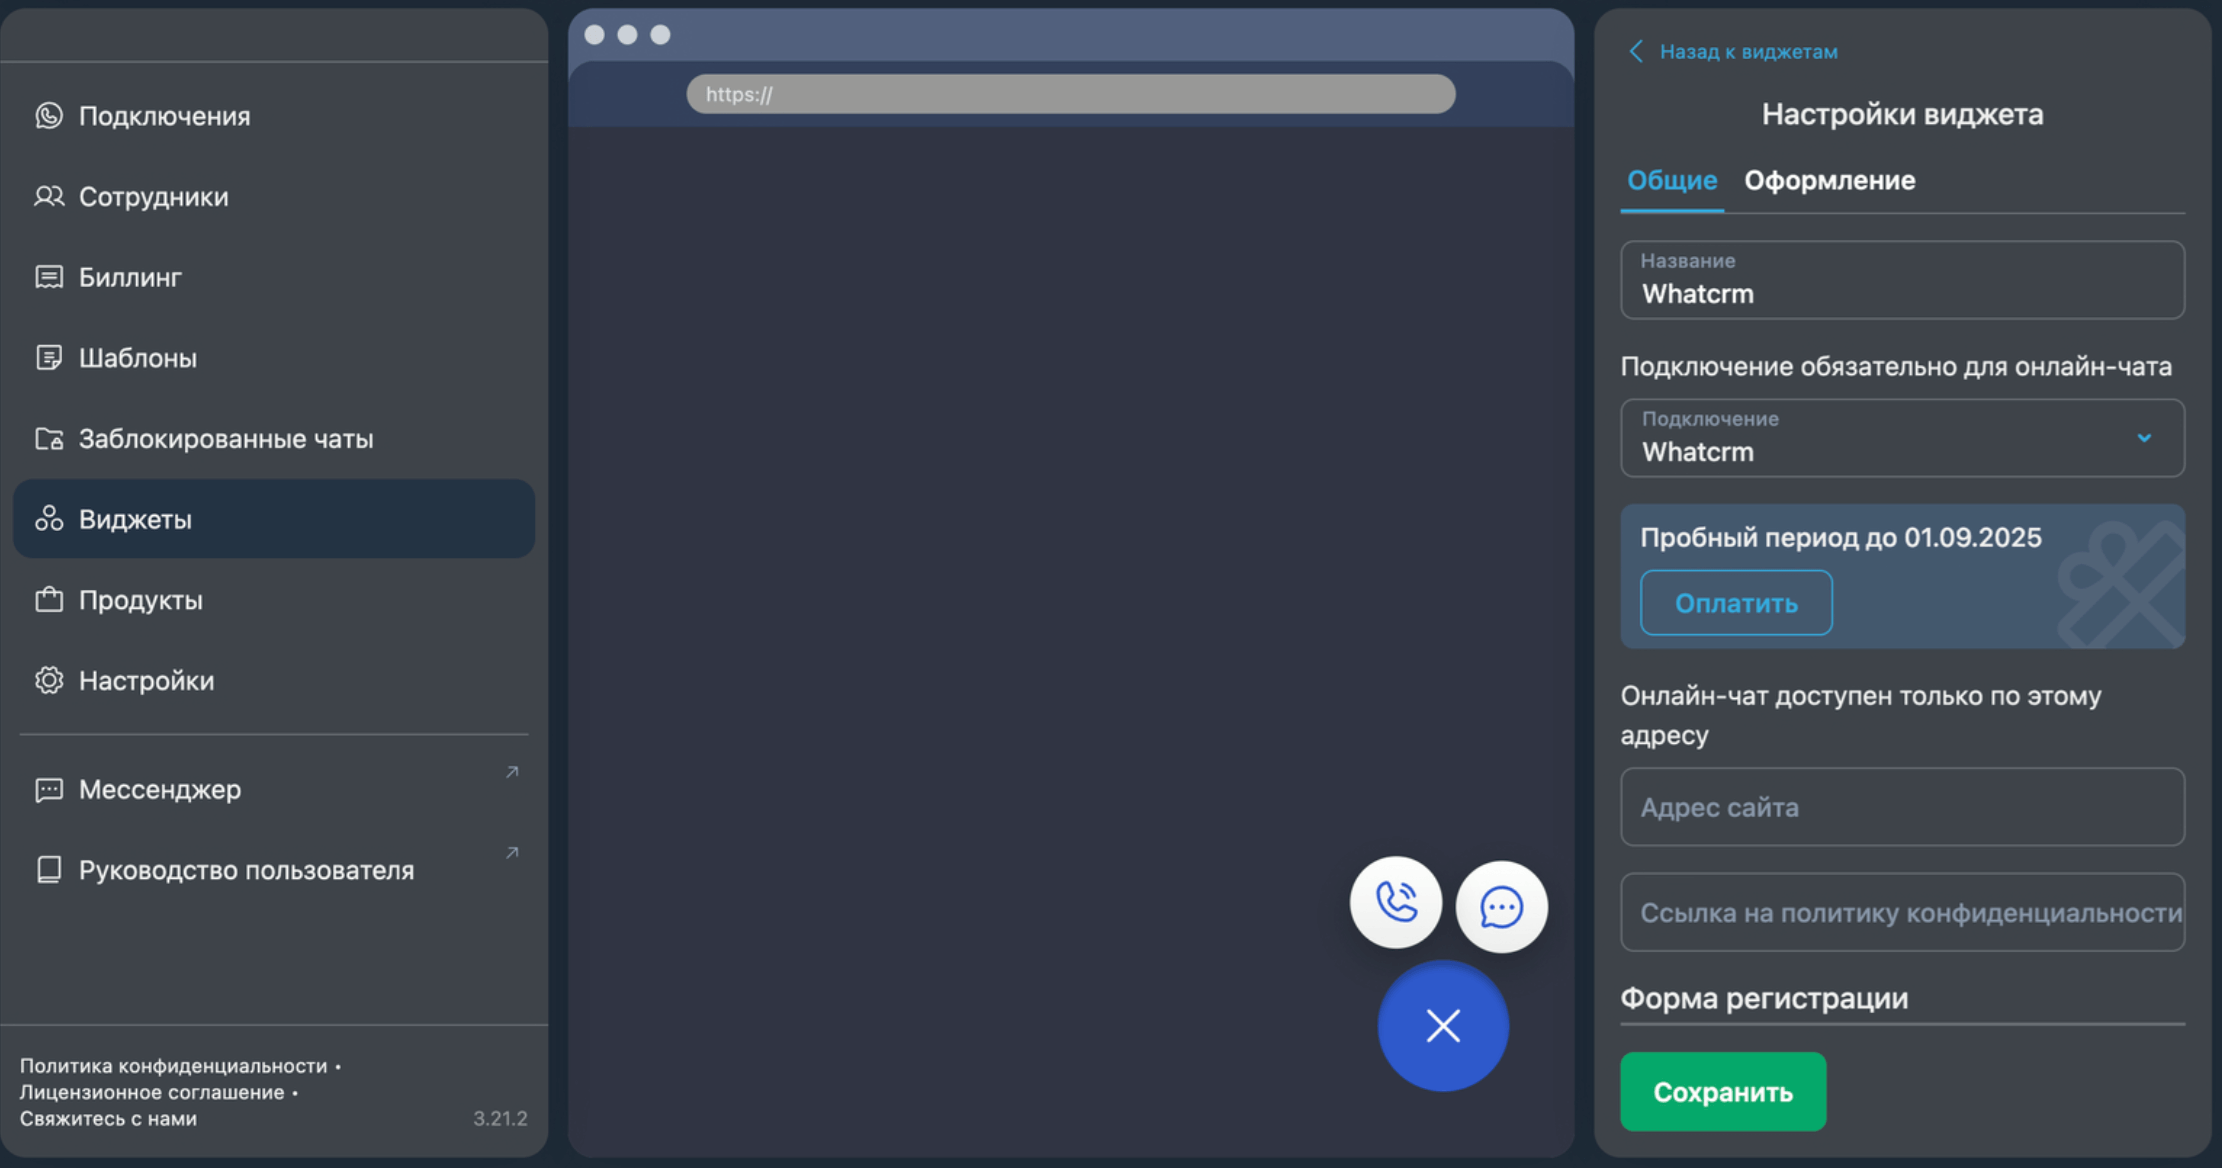
Task: Open Руководство пользователя link
Action: click(246, 871)
